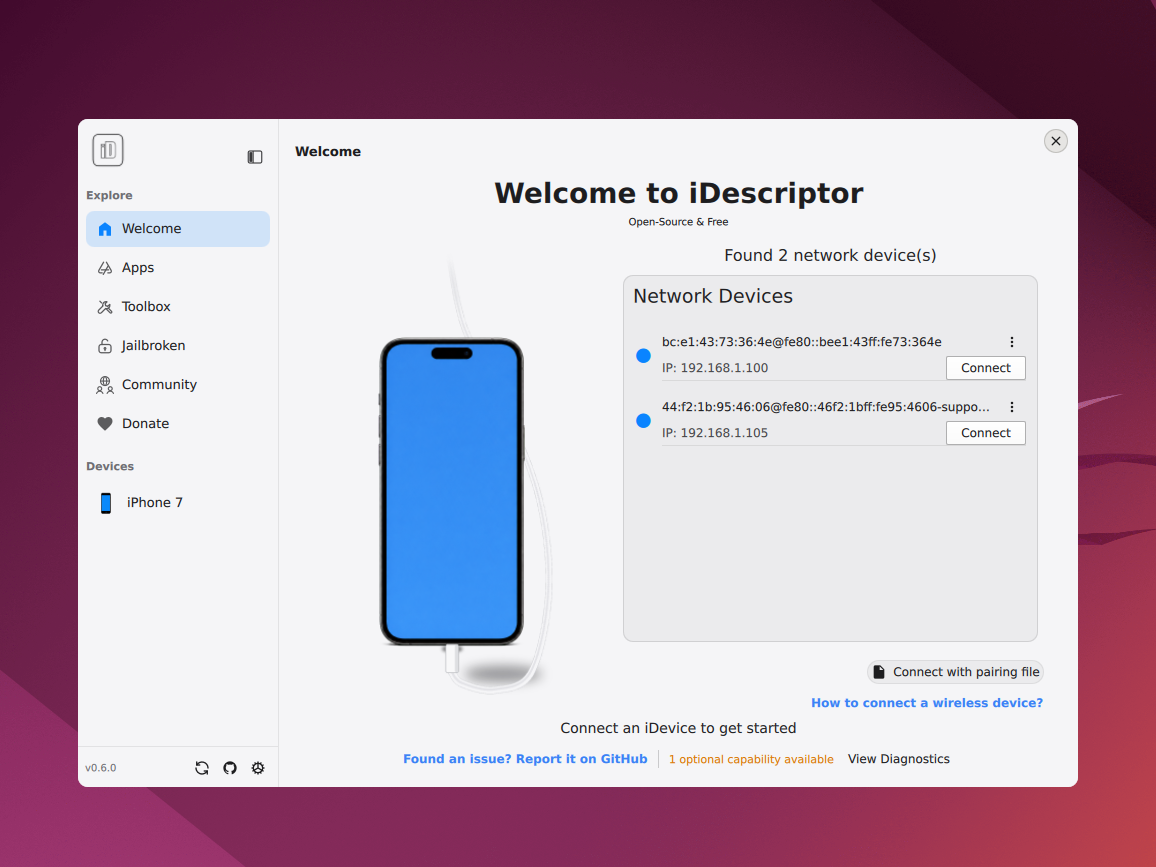Click the heart icon beside Donate
1156x867 pixels.
coord(105,424)
